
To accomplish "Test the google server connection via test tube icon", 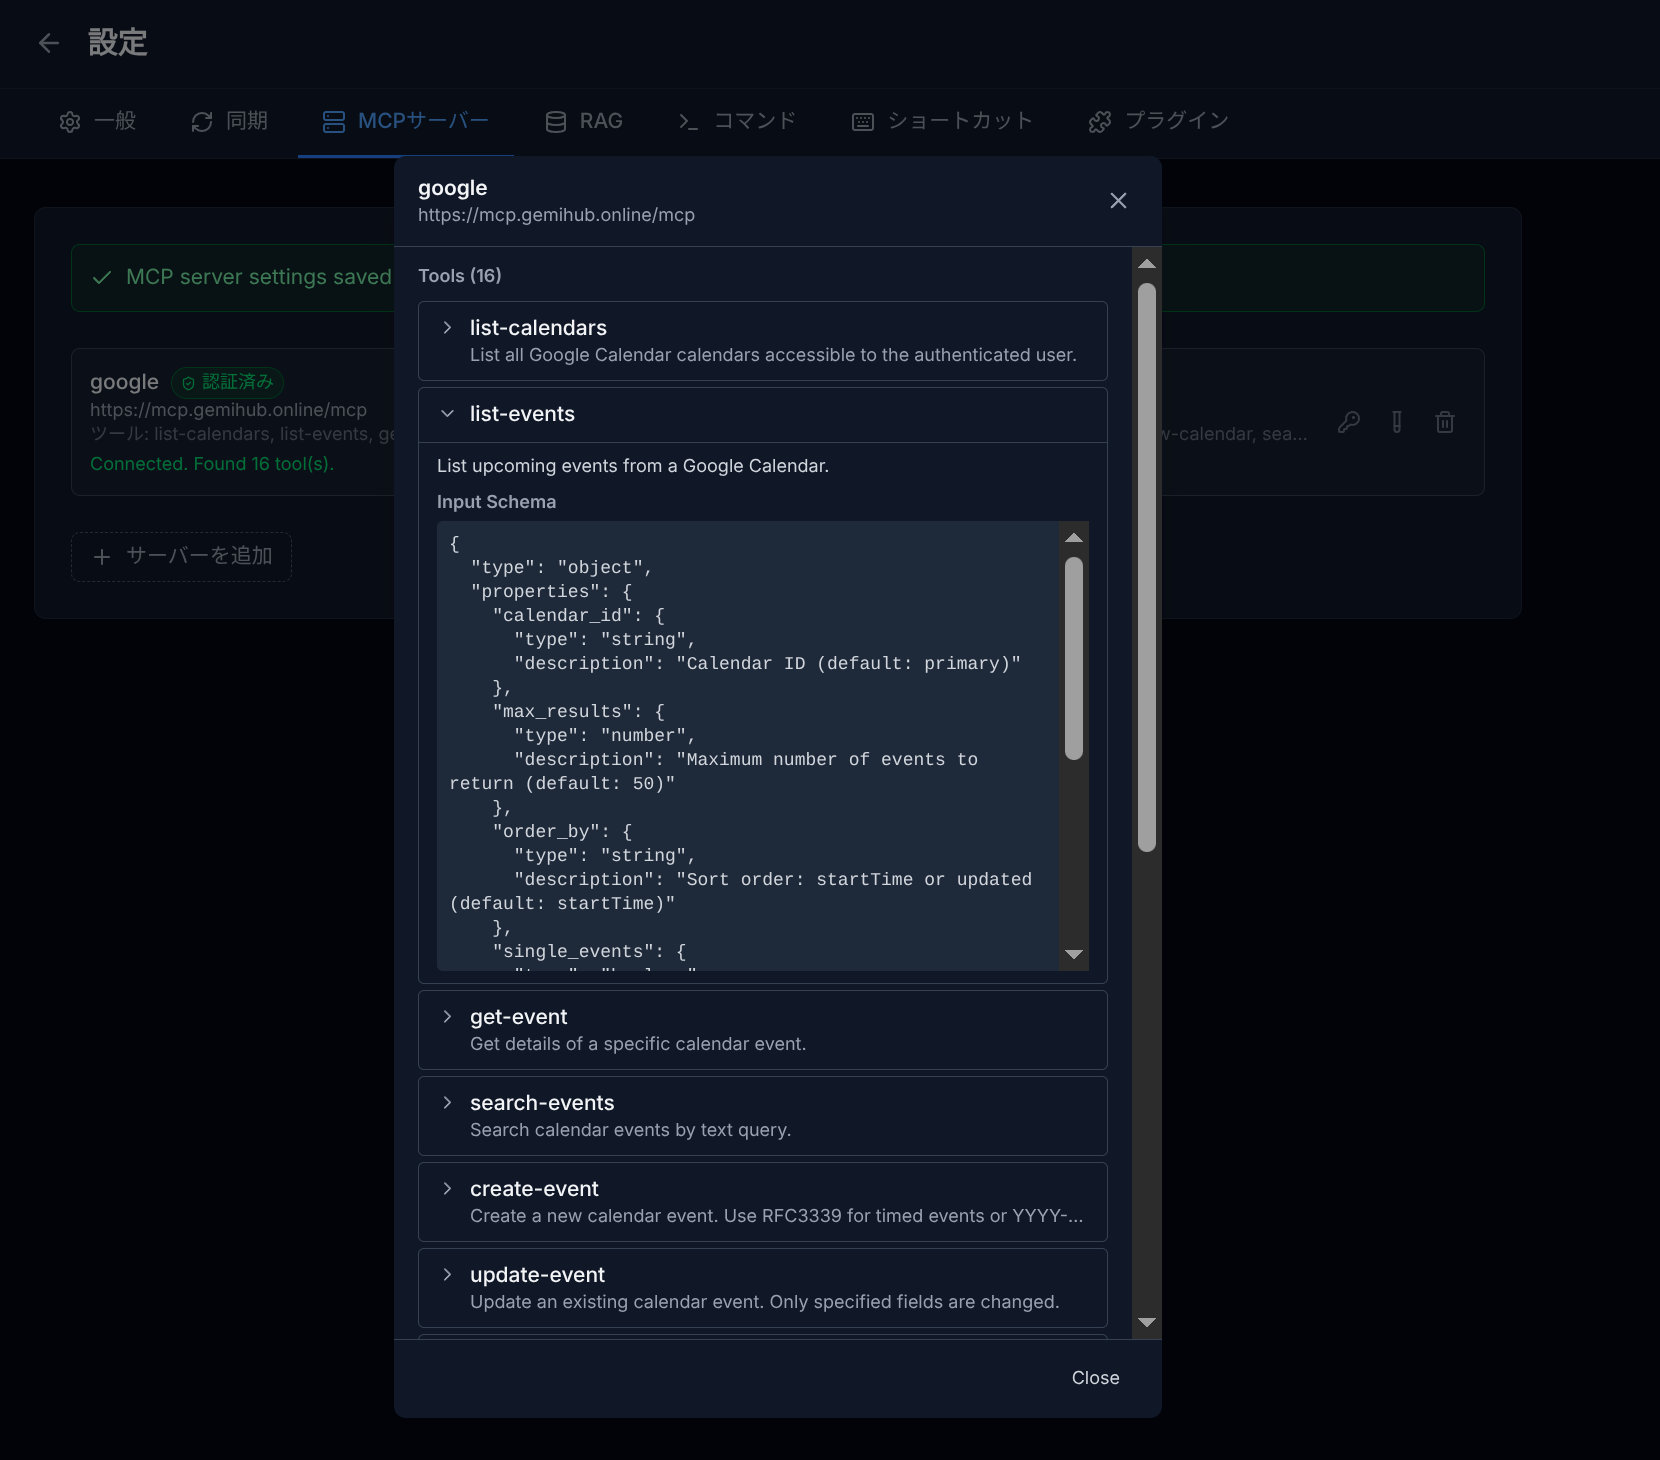I will (1397, 422).
